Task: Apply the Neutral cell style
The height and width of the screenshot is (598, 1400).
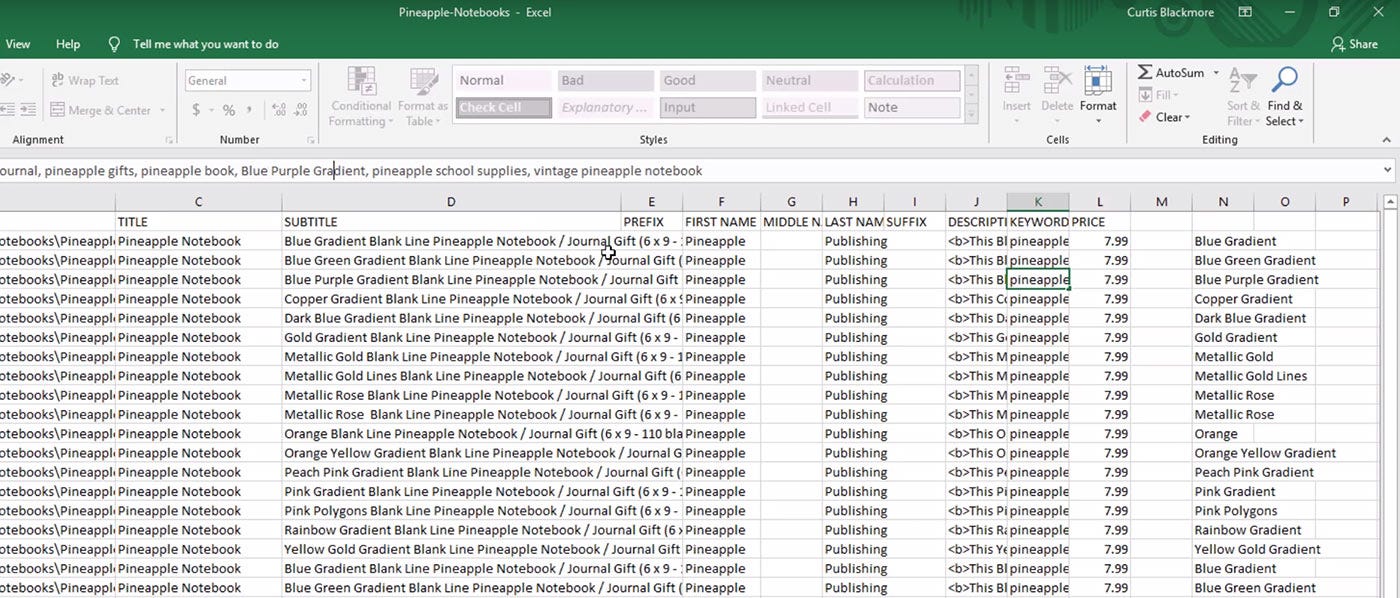Action: click(809, 81)
